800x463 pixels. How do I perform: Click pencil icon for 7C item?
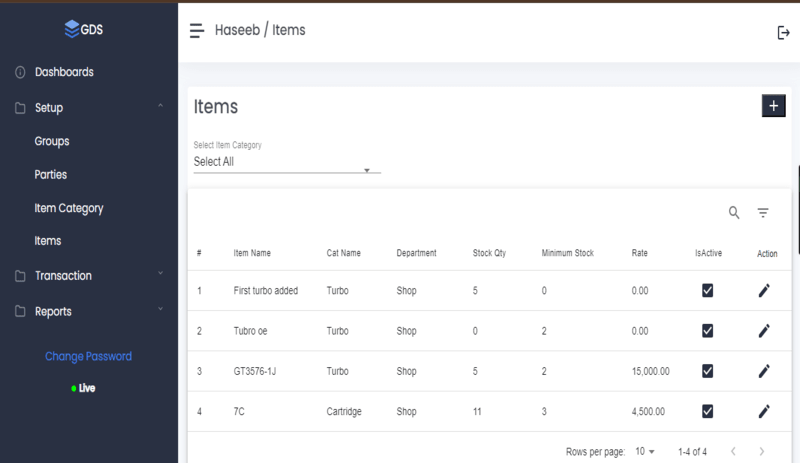click(764, 411)
